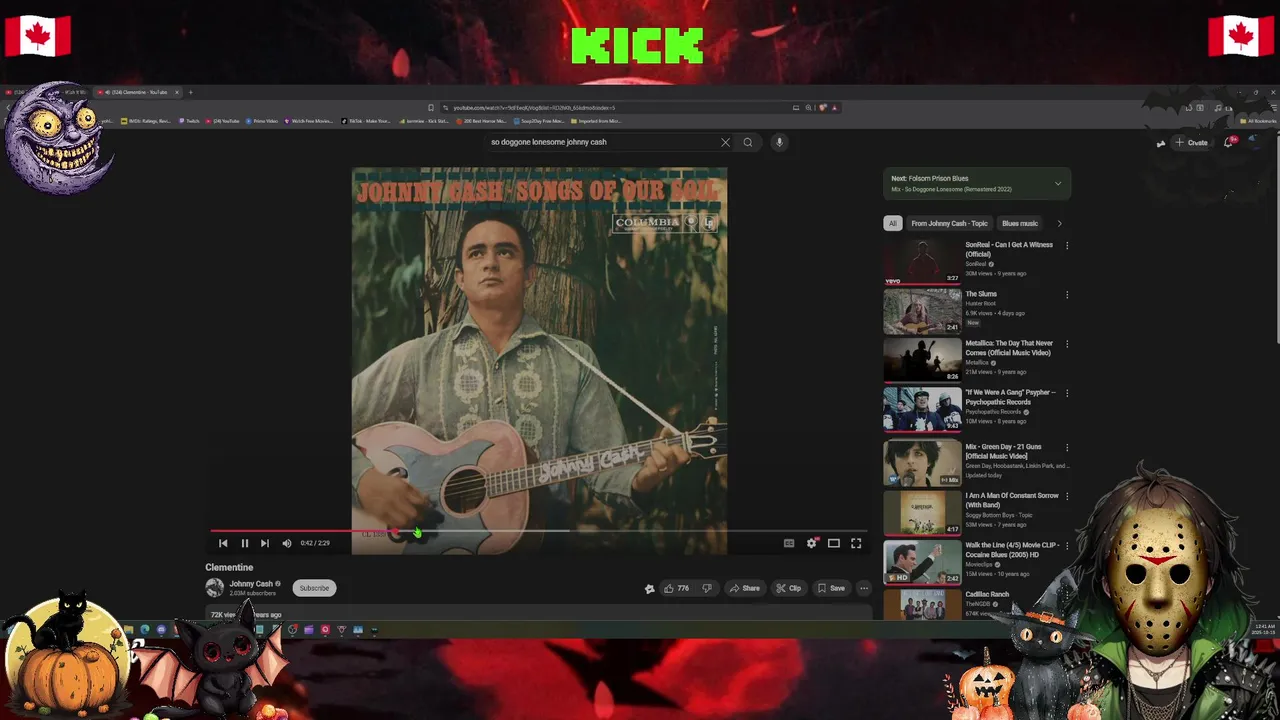The height and width of the screenshot is (720, 1280).
Task: Open 'If We Were A Gang' Psypher video
Action: click(x=922, y=410)
